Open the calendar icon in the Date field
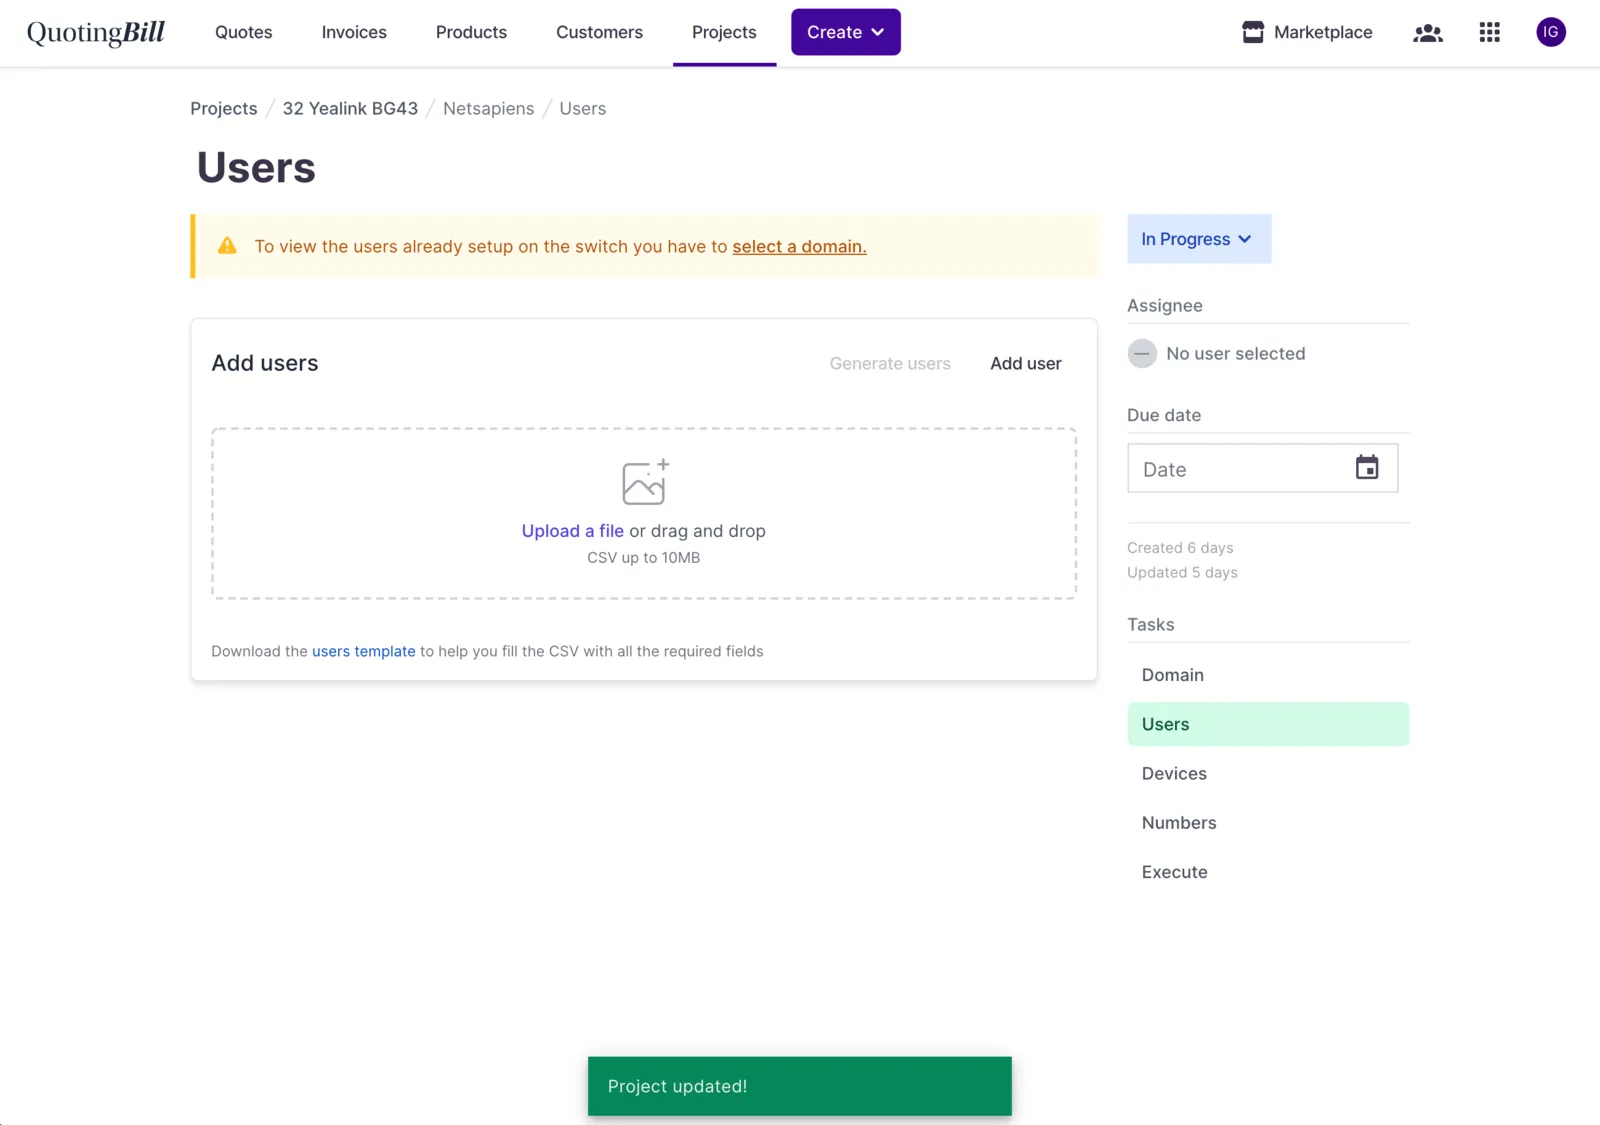This screenshot has height=1125, width=1600. pyautogui.click(x=1367, y=467)
